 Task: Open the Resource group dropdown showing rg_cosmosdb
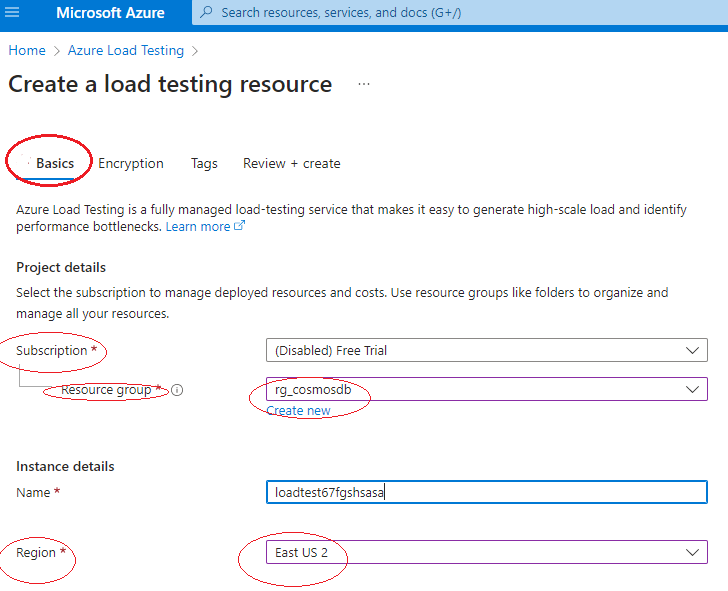click(486, 389)
